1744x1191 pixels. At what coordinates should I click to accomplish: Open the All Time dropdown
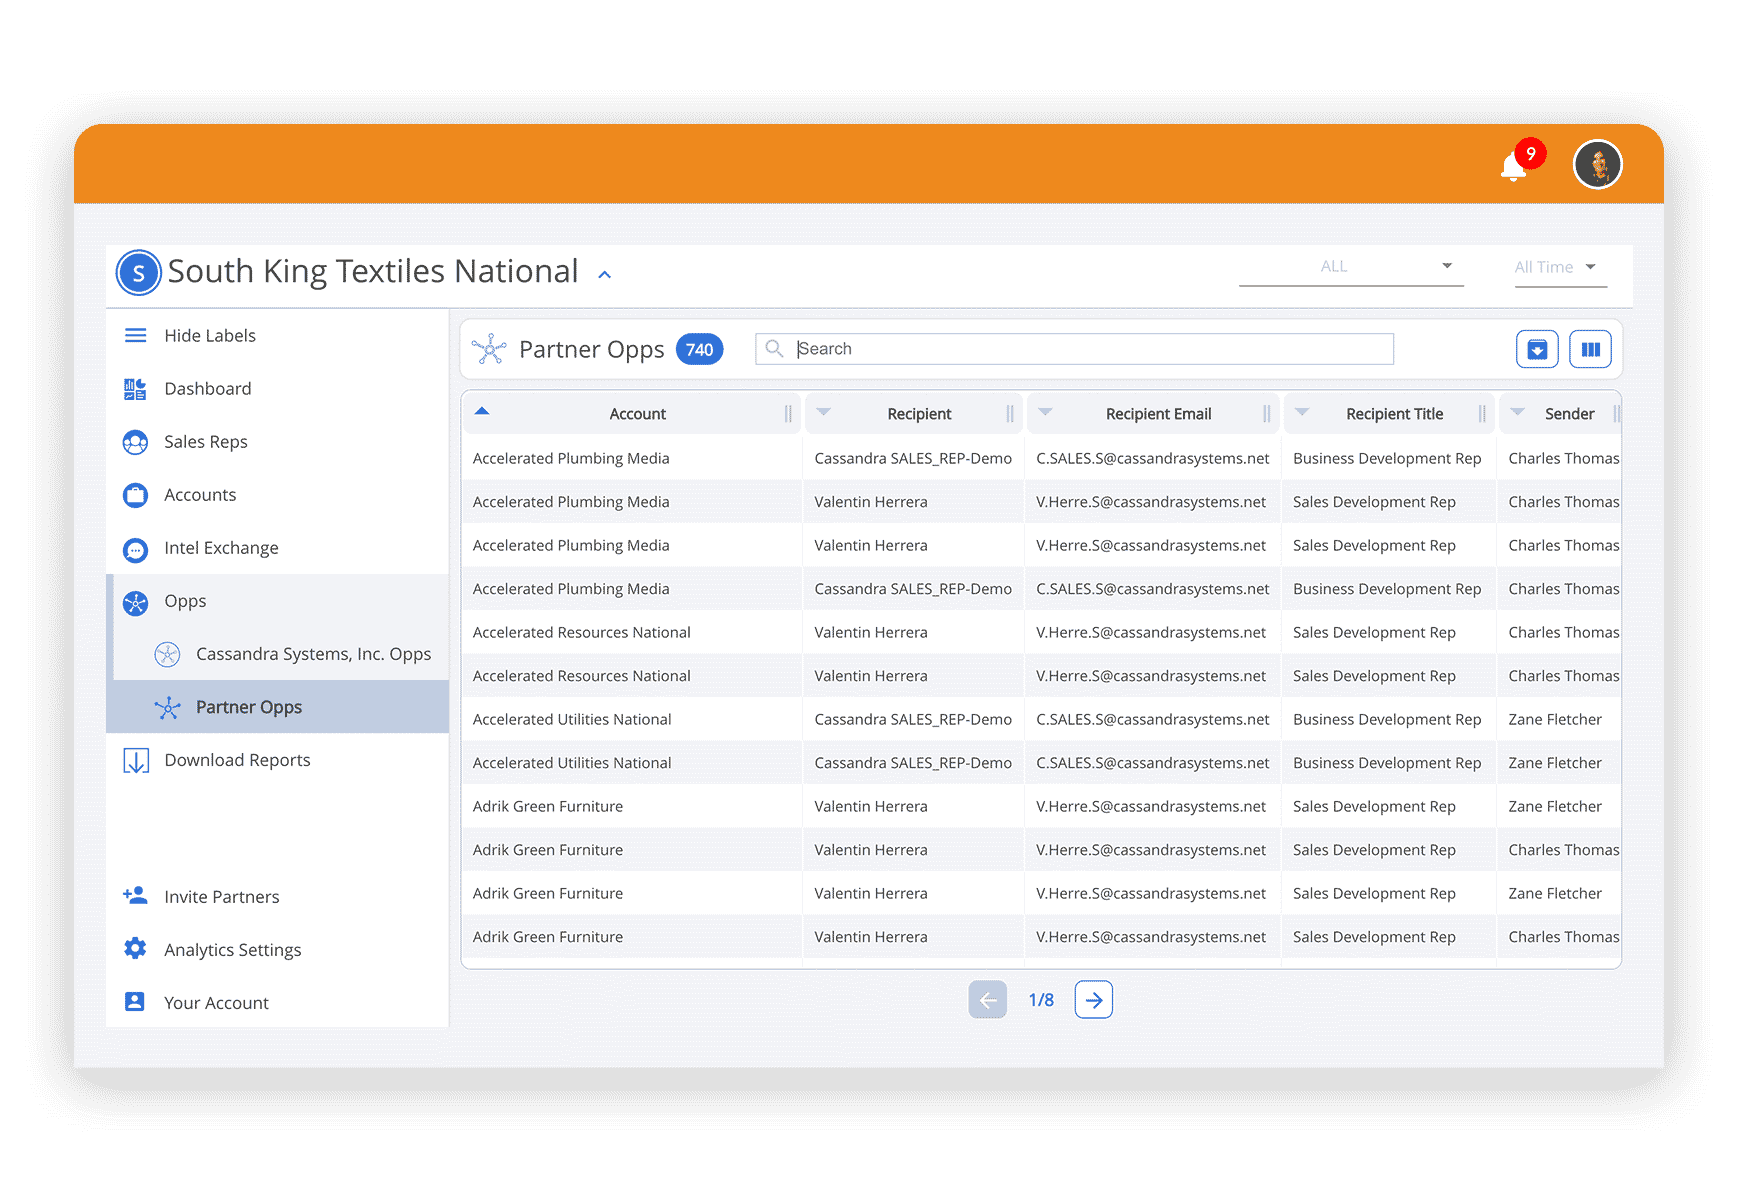pyautogui.click(x=1560, y=267)
